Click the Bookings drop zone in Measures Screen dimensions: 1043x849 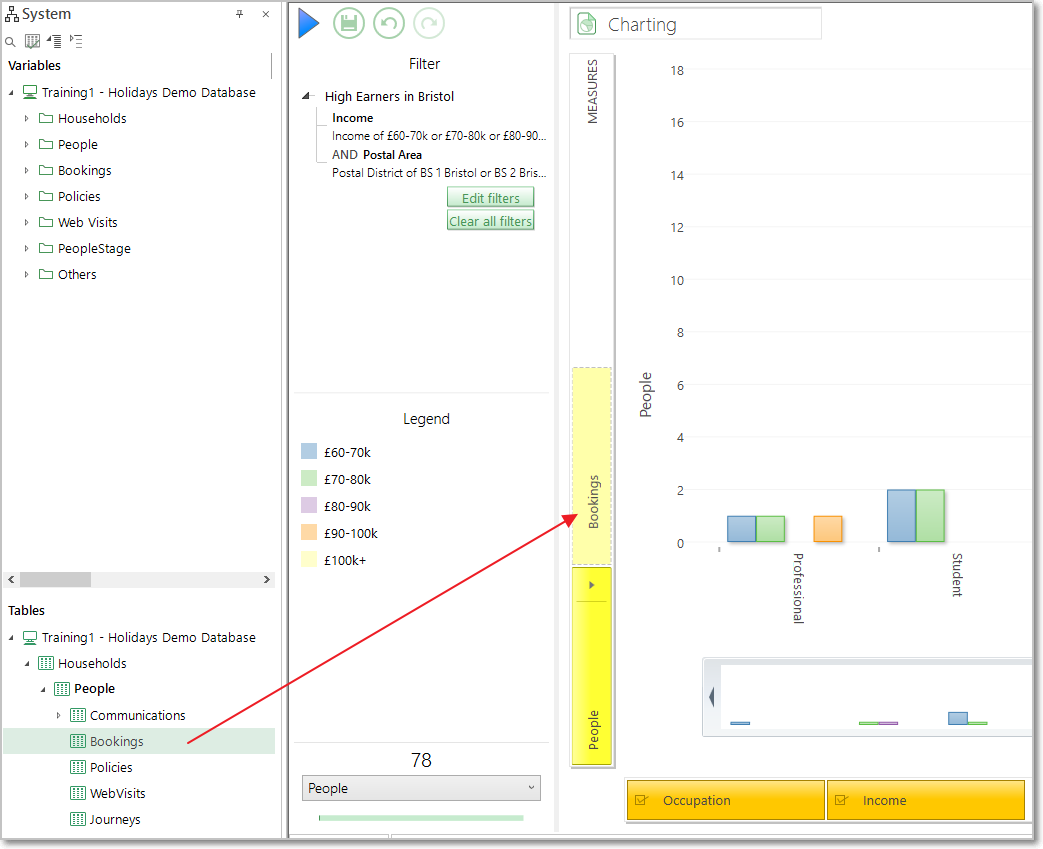tap(591, 466)
